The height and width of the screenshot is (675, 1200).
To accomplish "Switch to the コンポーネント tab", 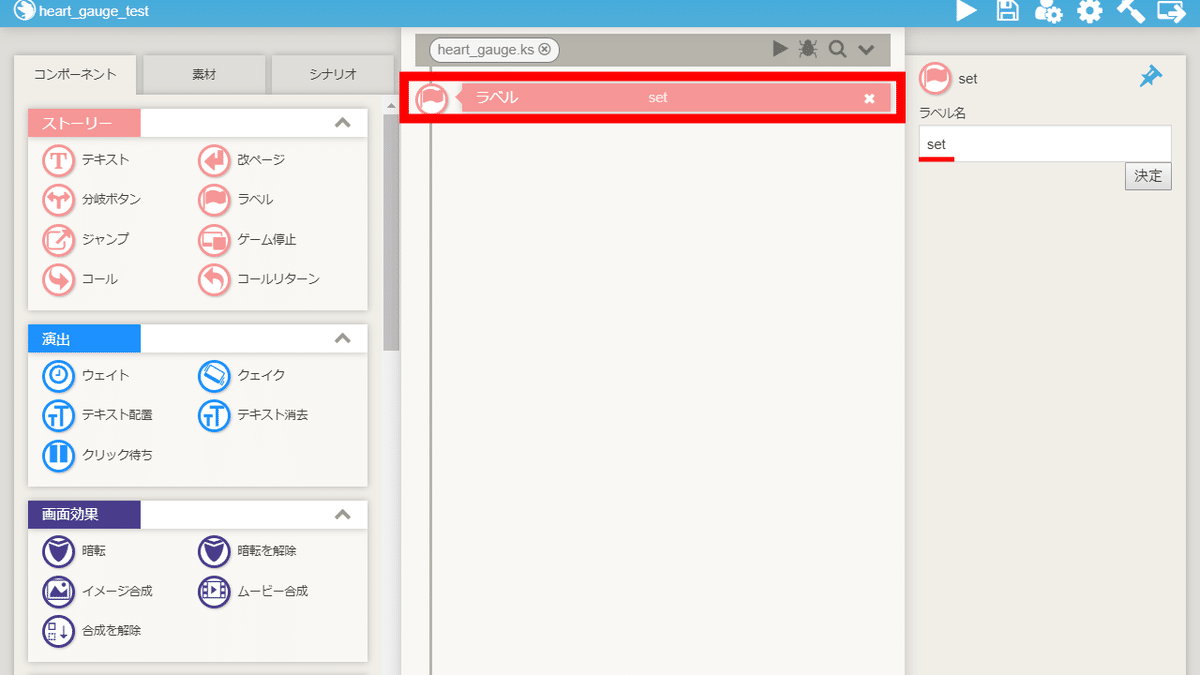I will click(75, 75).
